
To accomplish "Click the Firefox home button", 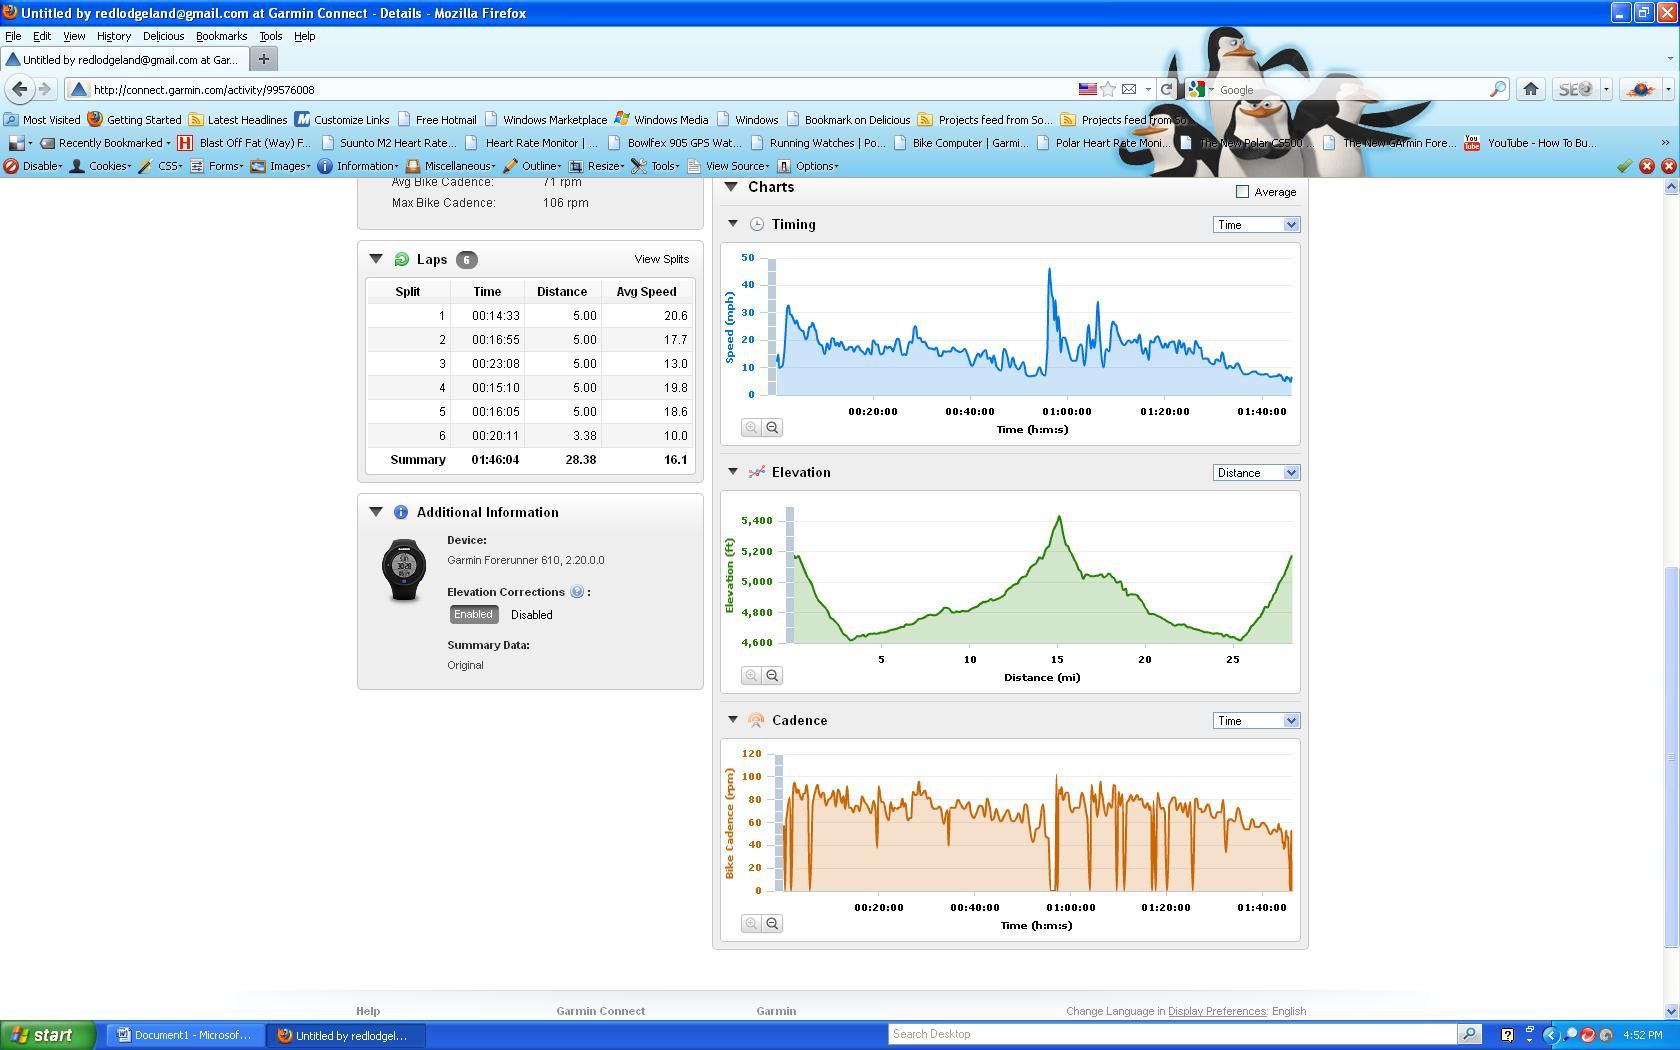I will (1530, 89).
